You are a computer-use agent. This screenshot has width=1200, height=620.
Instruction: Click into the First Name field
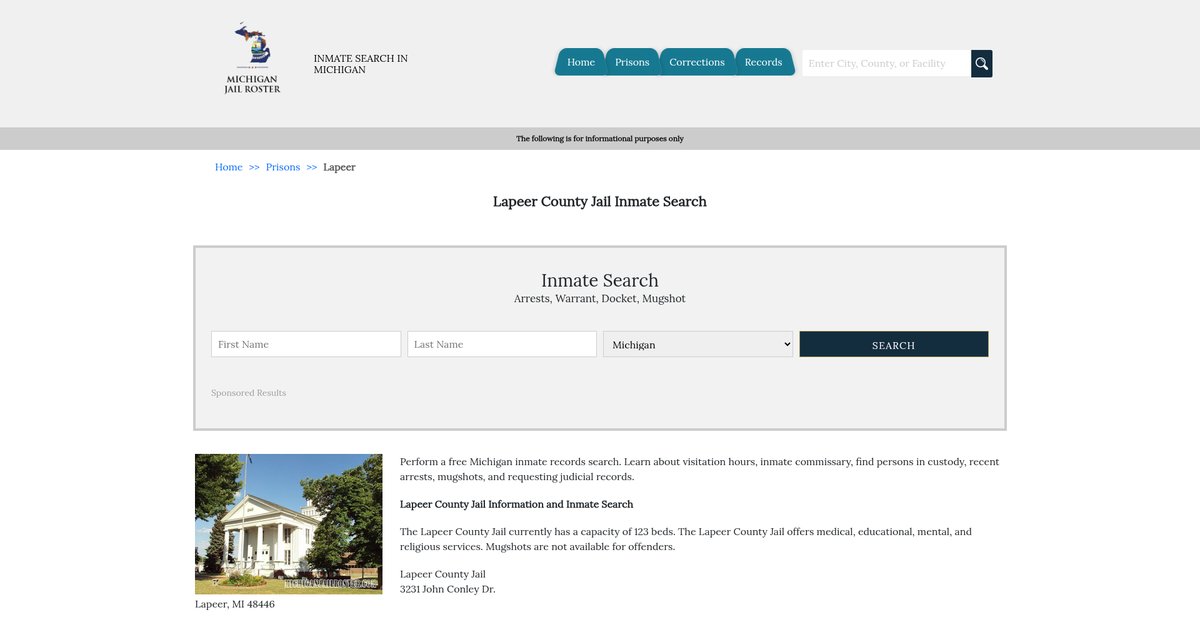pyautogui.click(x=306, y=344)
